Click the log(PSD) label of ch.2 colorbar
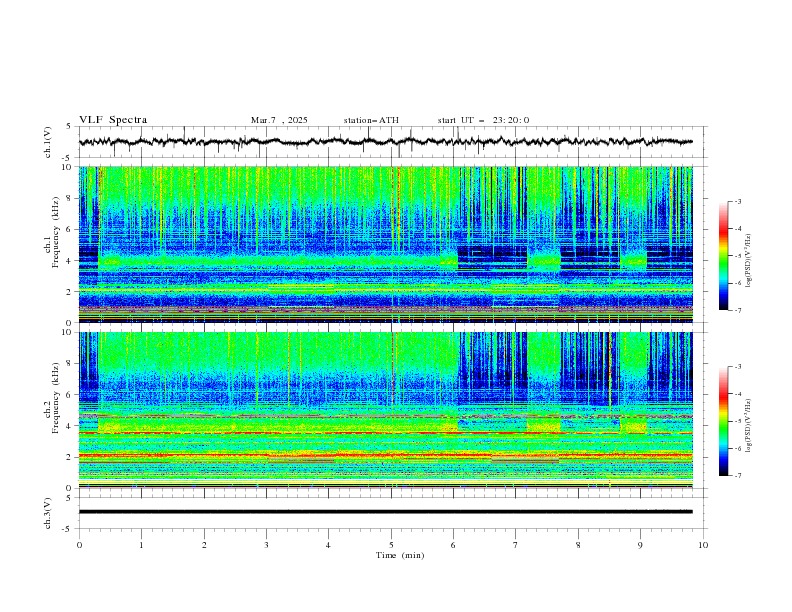 [x=749, y=425]
